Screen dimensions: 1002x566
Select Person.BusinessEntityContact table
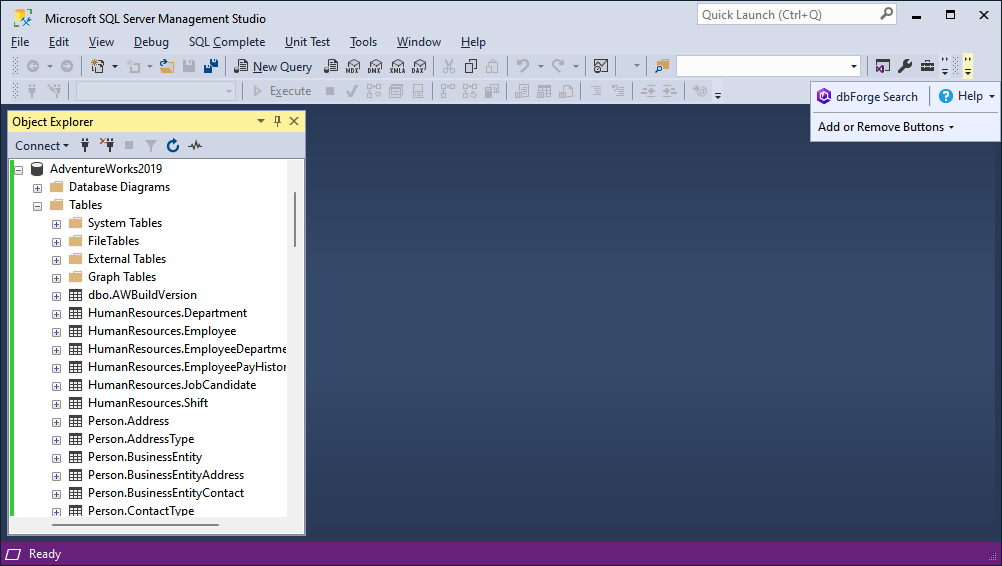166,493
